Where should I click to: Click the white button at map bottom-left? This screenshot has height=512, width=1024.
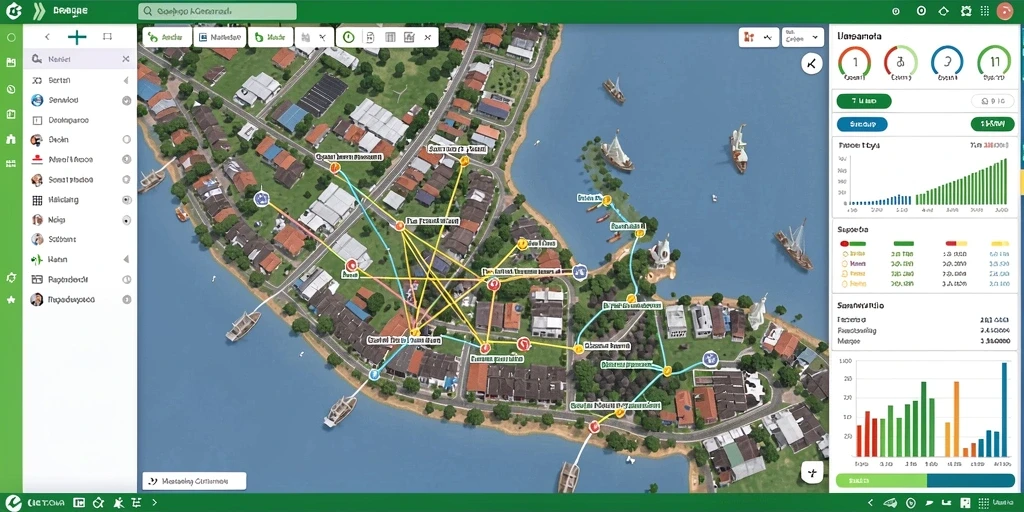click(195, 481)
